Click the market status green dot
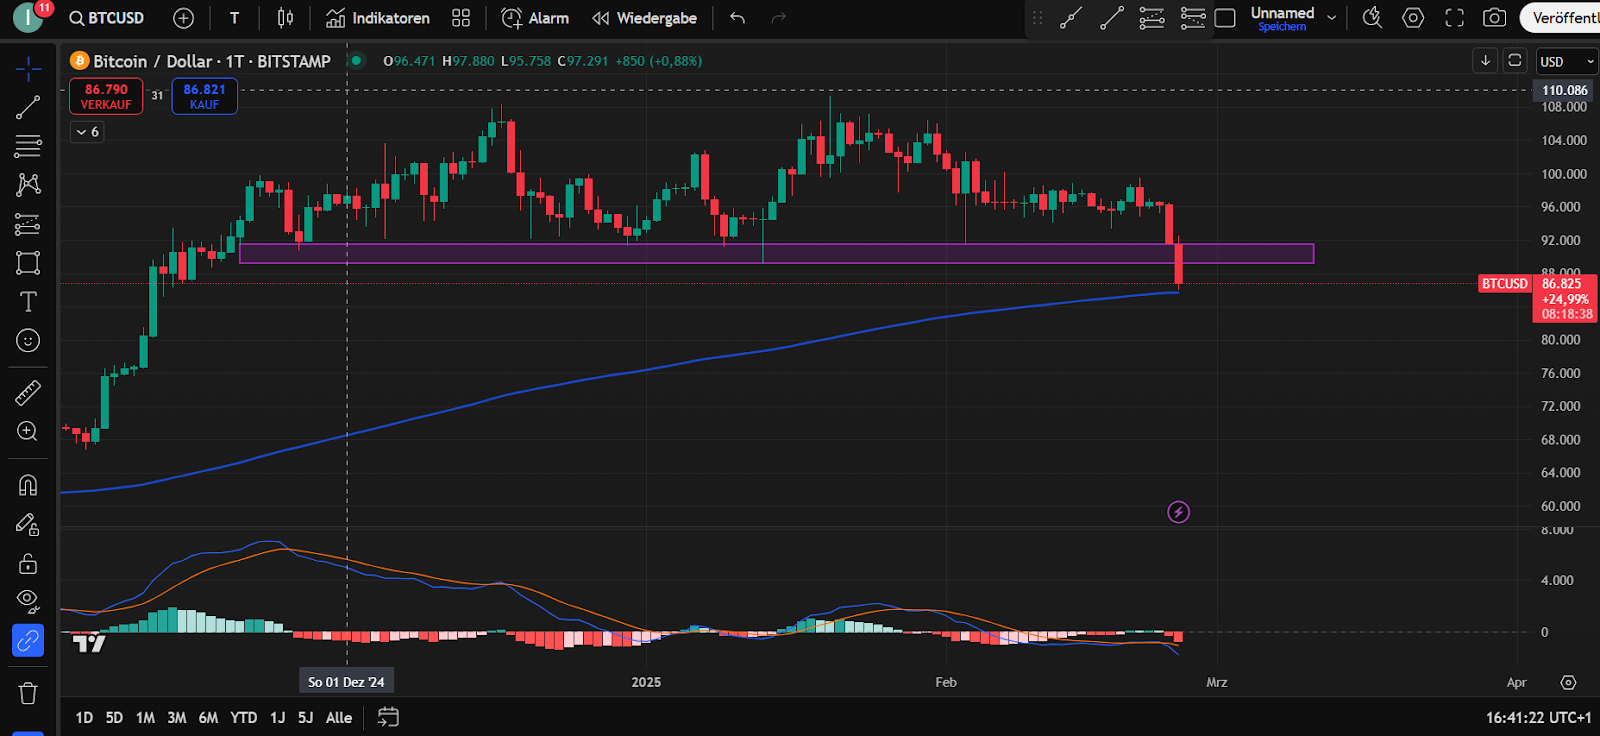Viewport: 1600px width, 736px height. click(356, 61)
